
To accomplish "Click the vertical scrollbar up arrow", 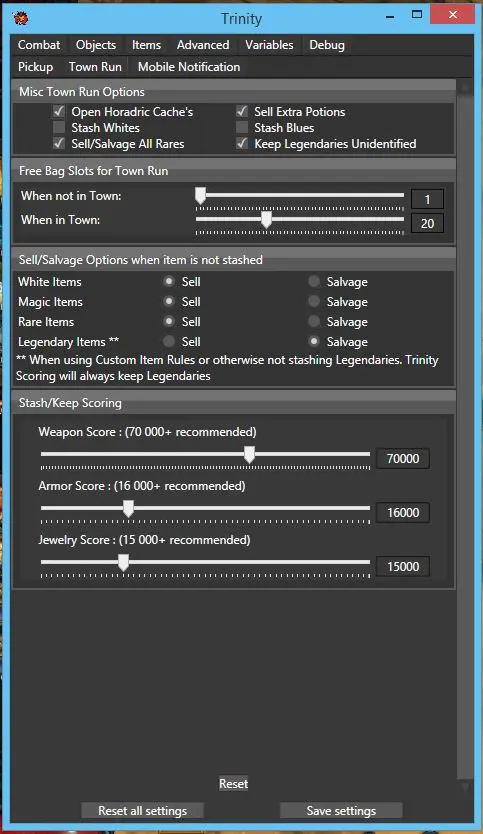I will 465,87.
